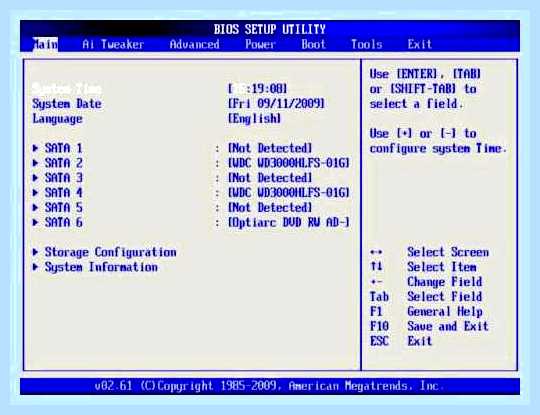This screenshot has height=415, width=540.
Task: Select the Tools tab
Action: coord(367,44)
